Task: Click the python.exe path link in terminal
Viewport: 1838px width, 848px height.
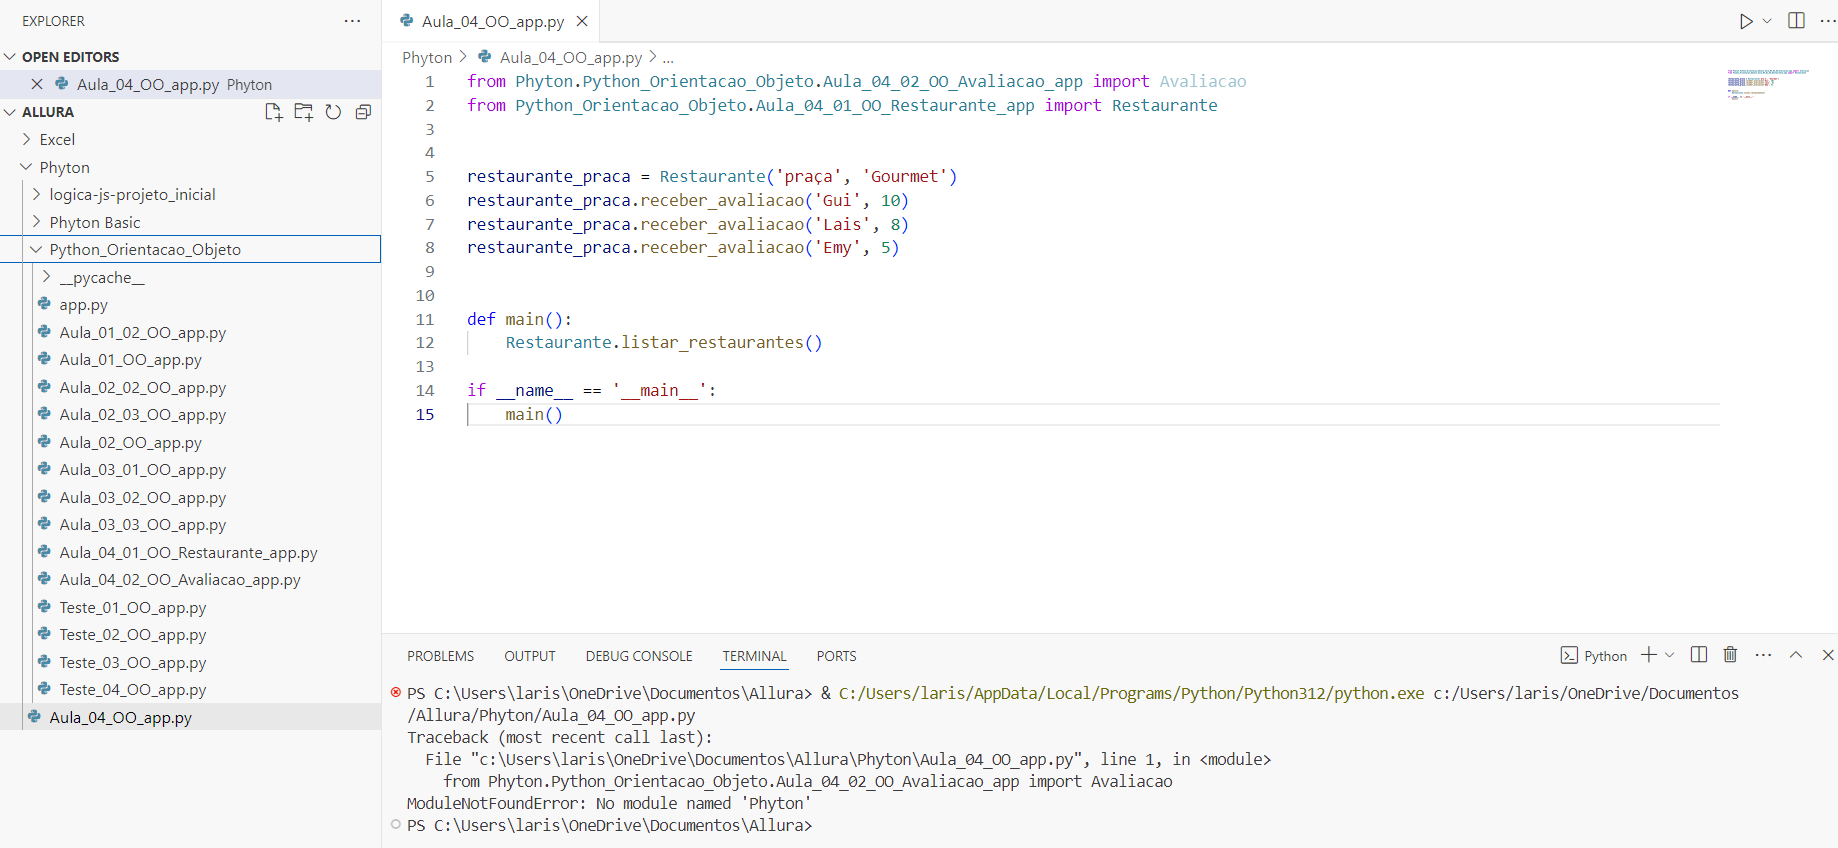Action: (x=1131, y=693)
